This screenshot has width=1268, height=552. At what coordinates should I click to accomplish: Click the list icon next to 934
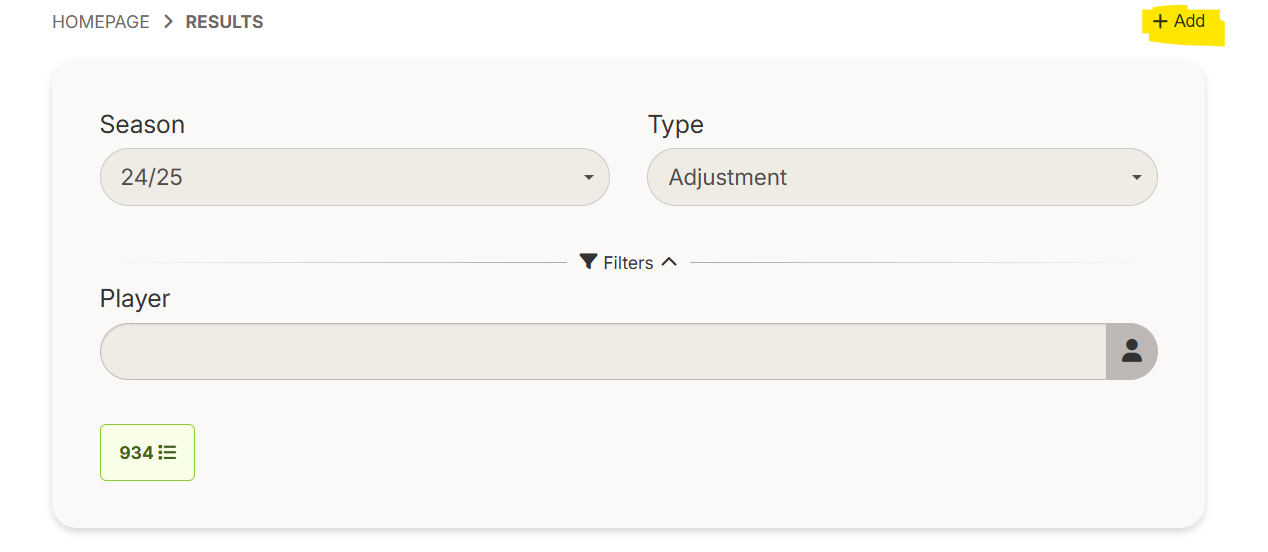click(x=167, y=453)
